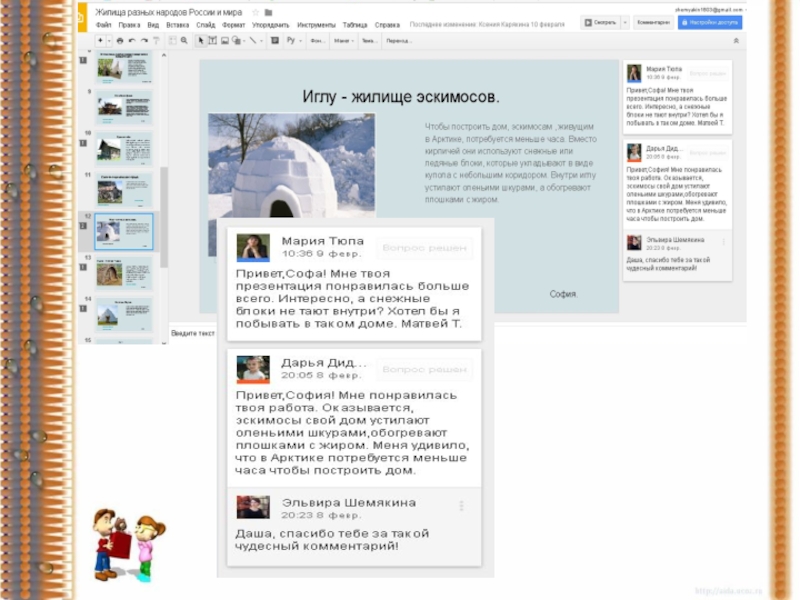Click the insert image icon

click(x=225, y=41)
